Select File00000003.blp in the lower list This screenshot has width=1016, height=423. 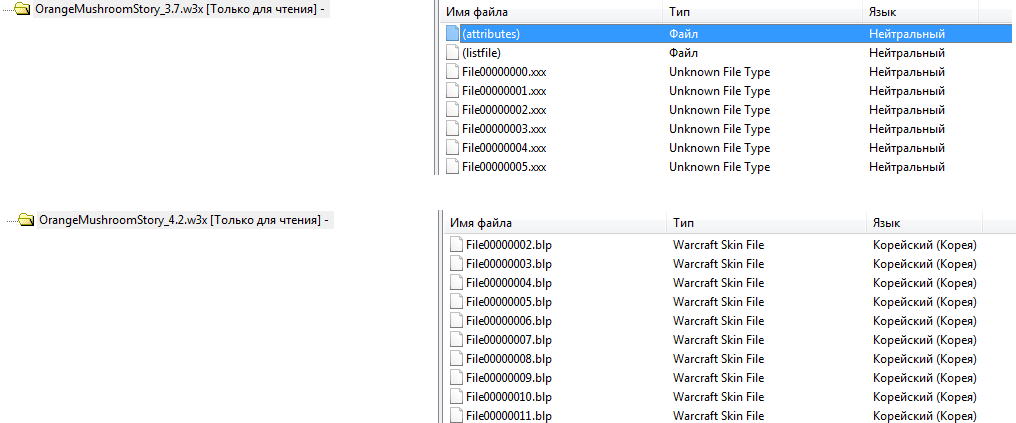(x=509, y=264)
